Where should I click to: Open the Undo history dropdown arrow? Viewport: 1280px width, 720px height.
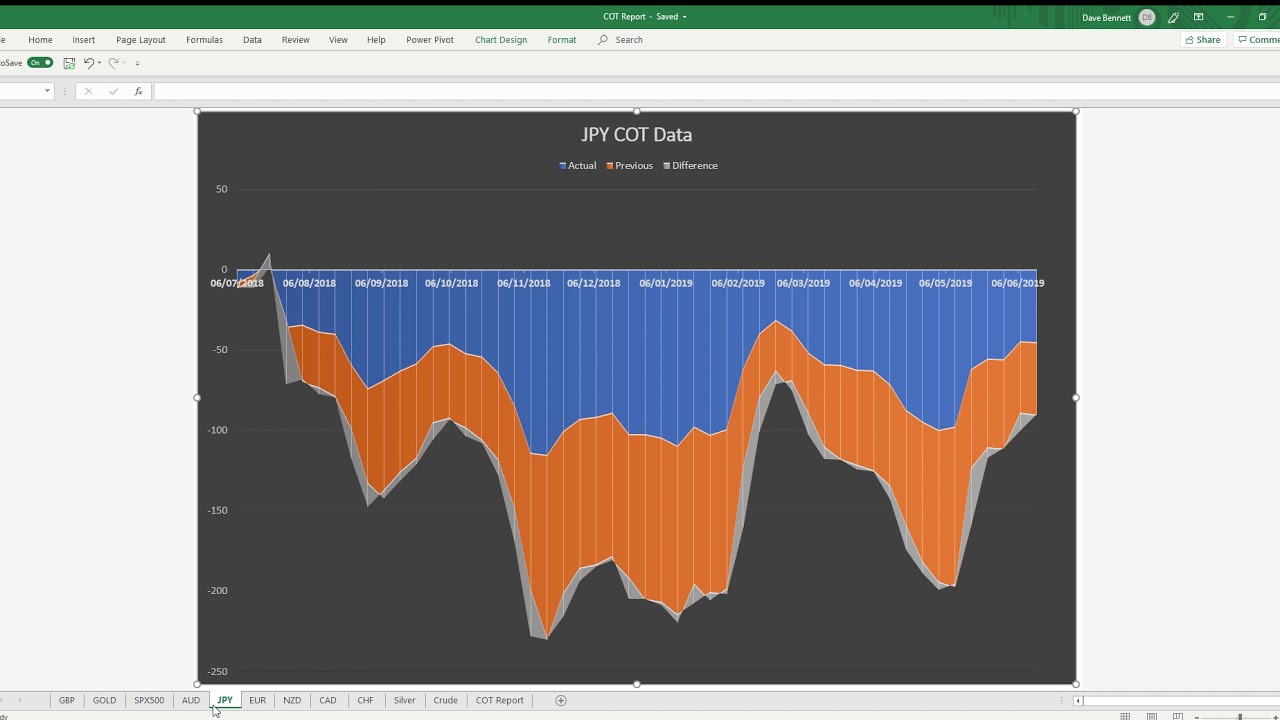coord(99,63)
